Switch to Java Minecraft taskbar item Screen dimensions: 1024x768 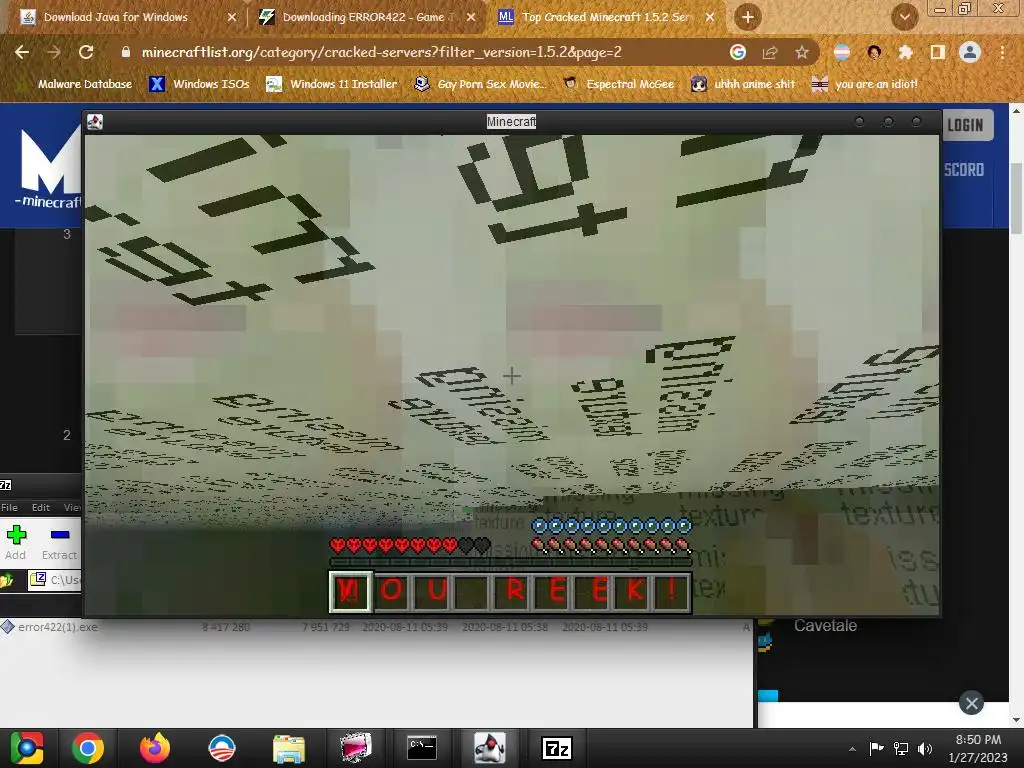pos(489,748)
